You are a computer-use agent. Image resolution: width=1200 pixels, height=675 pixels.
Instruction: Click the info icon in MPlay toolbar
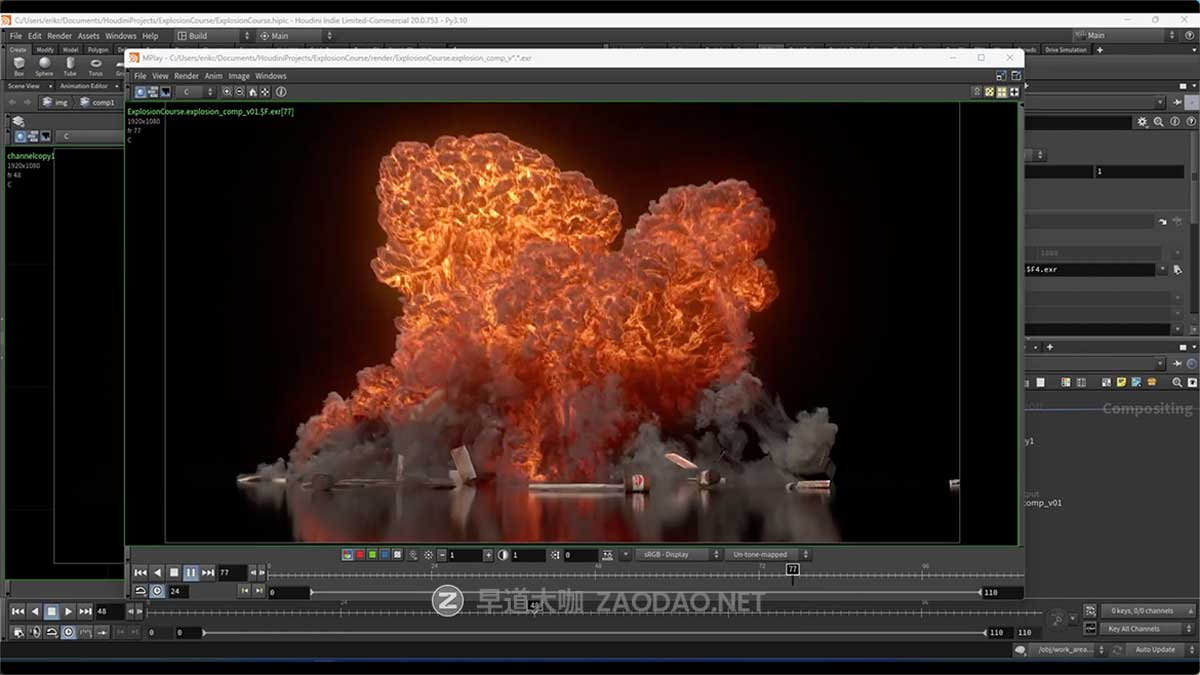[281, 91]
